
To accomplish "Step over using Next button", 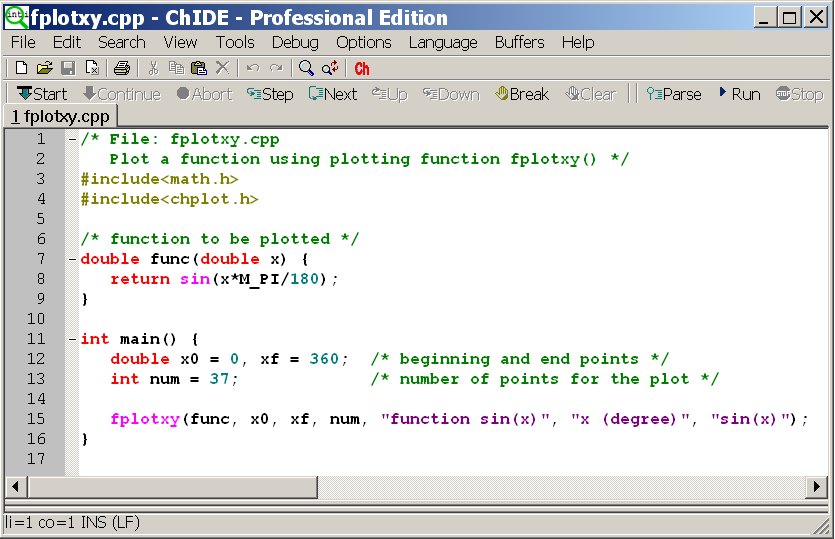I will click(332, 94).
